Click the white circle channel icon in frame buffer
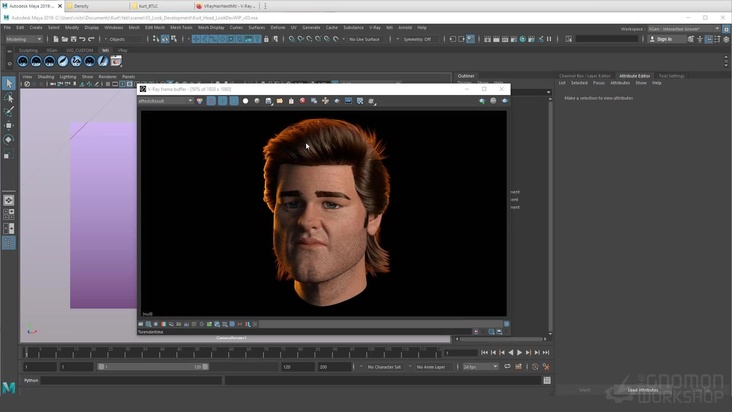Image resolution: width=732 pixels, height=412 pixels. point(246,101)
